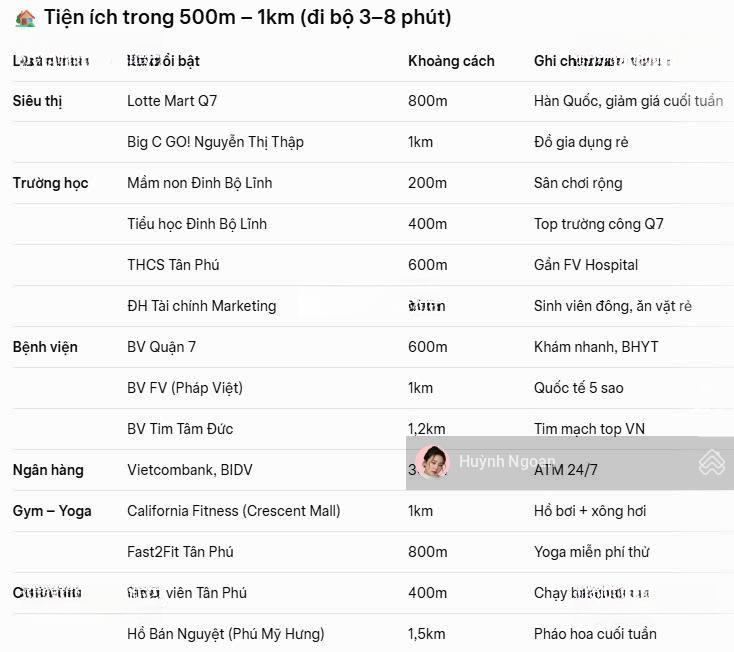
Task: Click the layered logo icon at right
Action: 711,462
